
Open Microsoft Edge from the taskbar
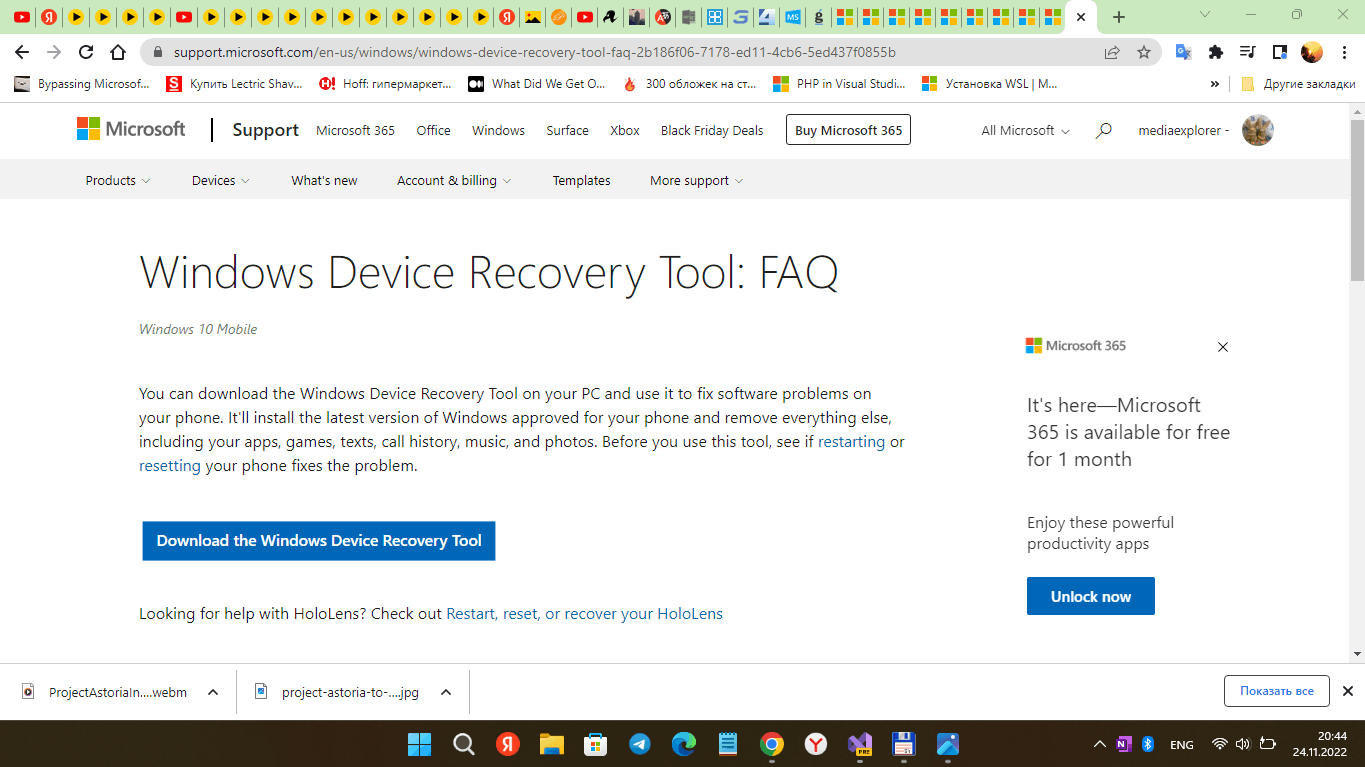click(684, 744)
